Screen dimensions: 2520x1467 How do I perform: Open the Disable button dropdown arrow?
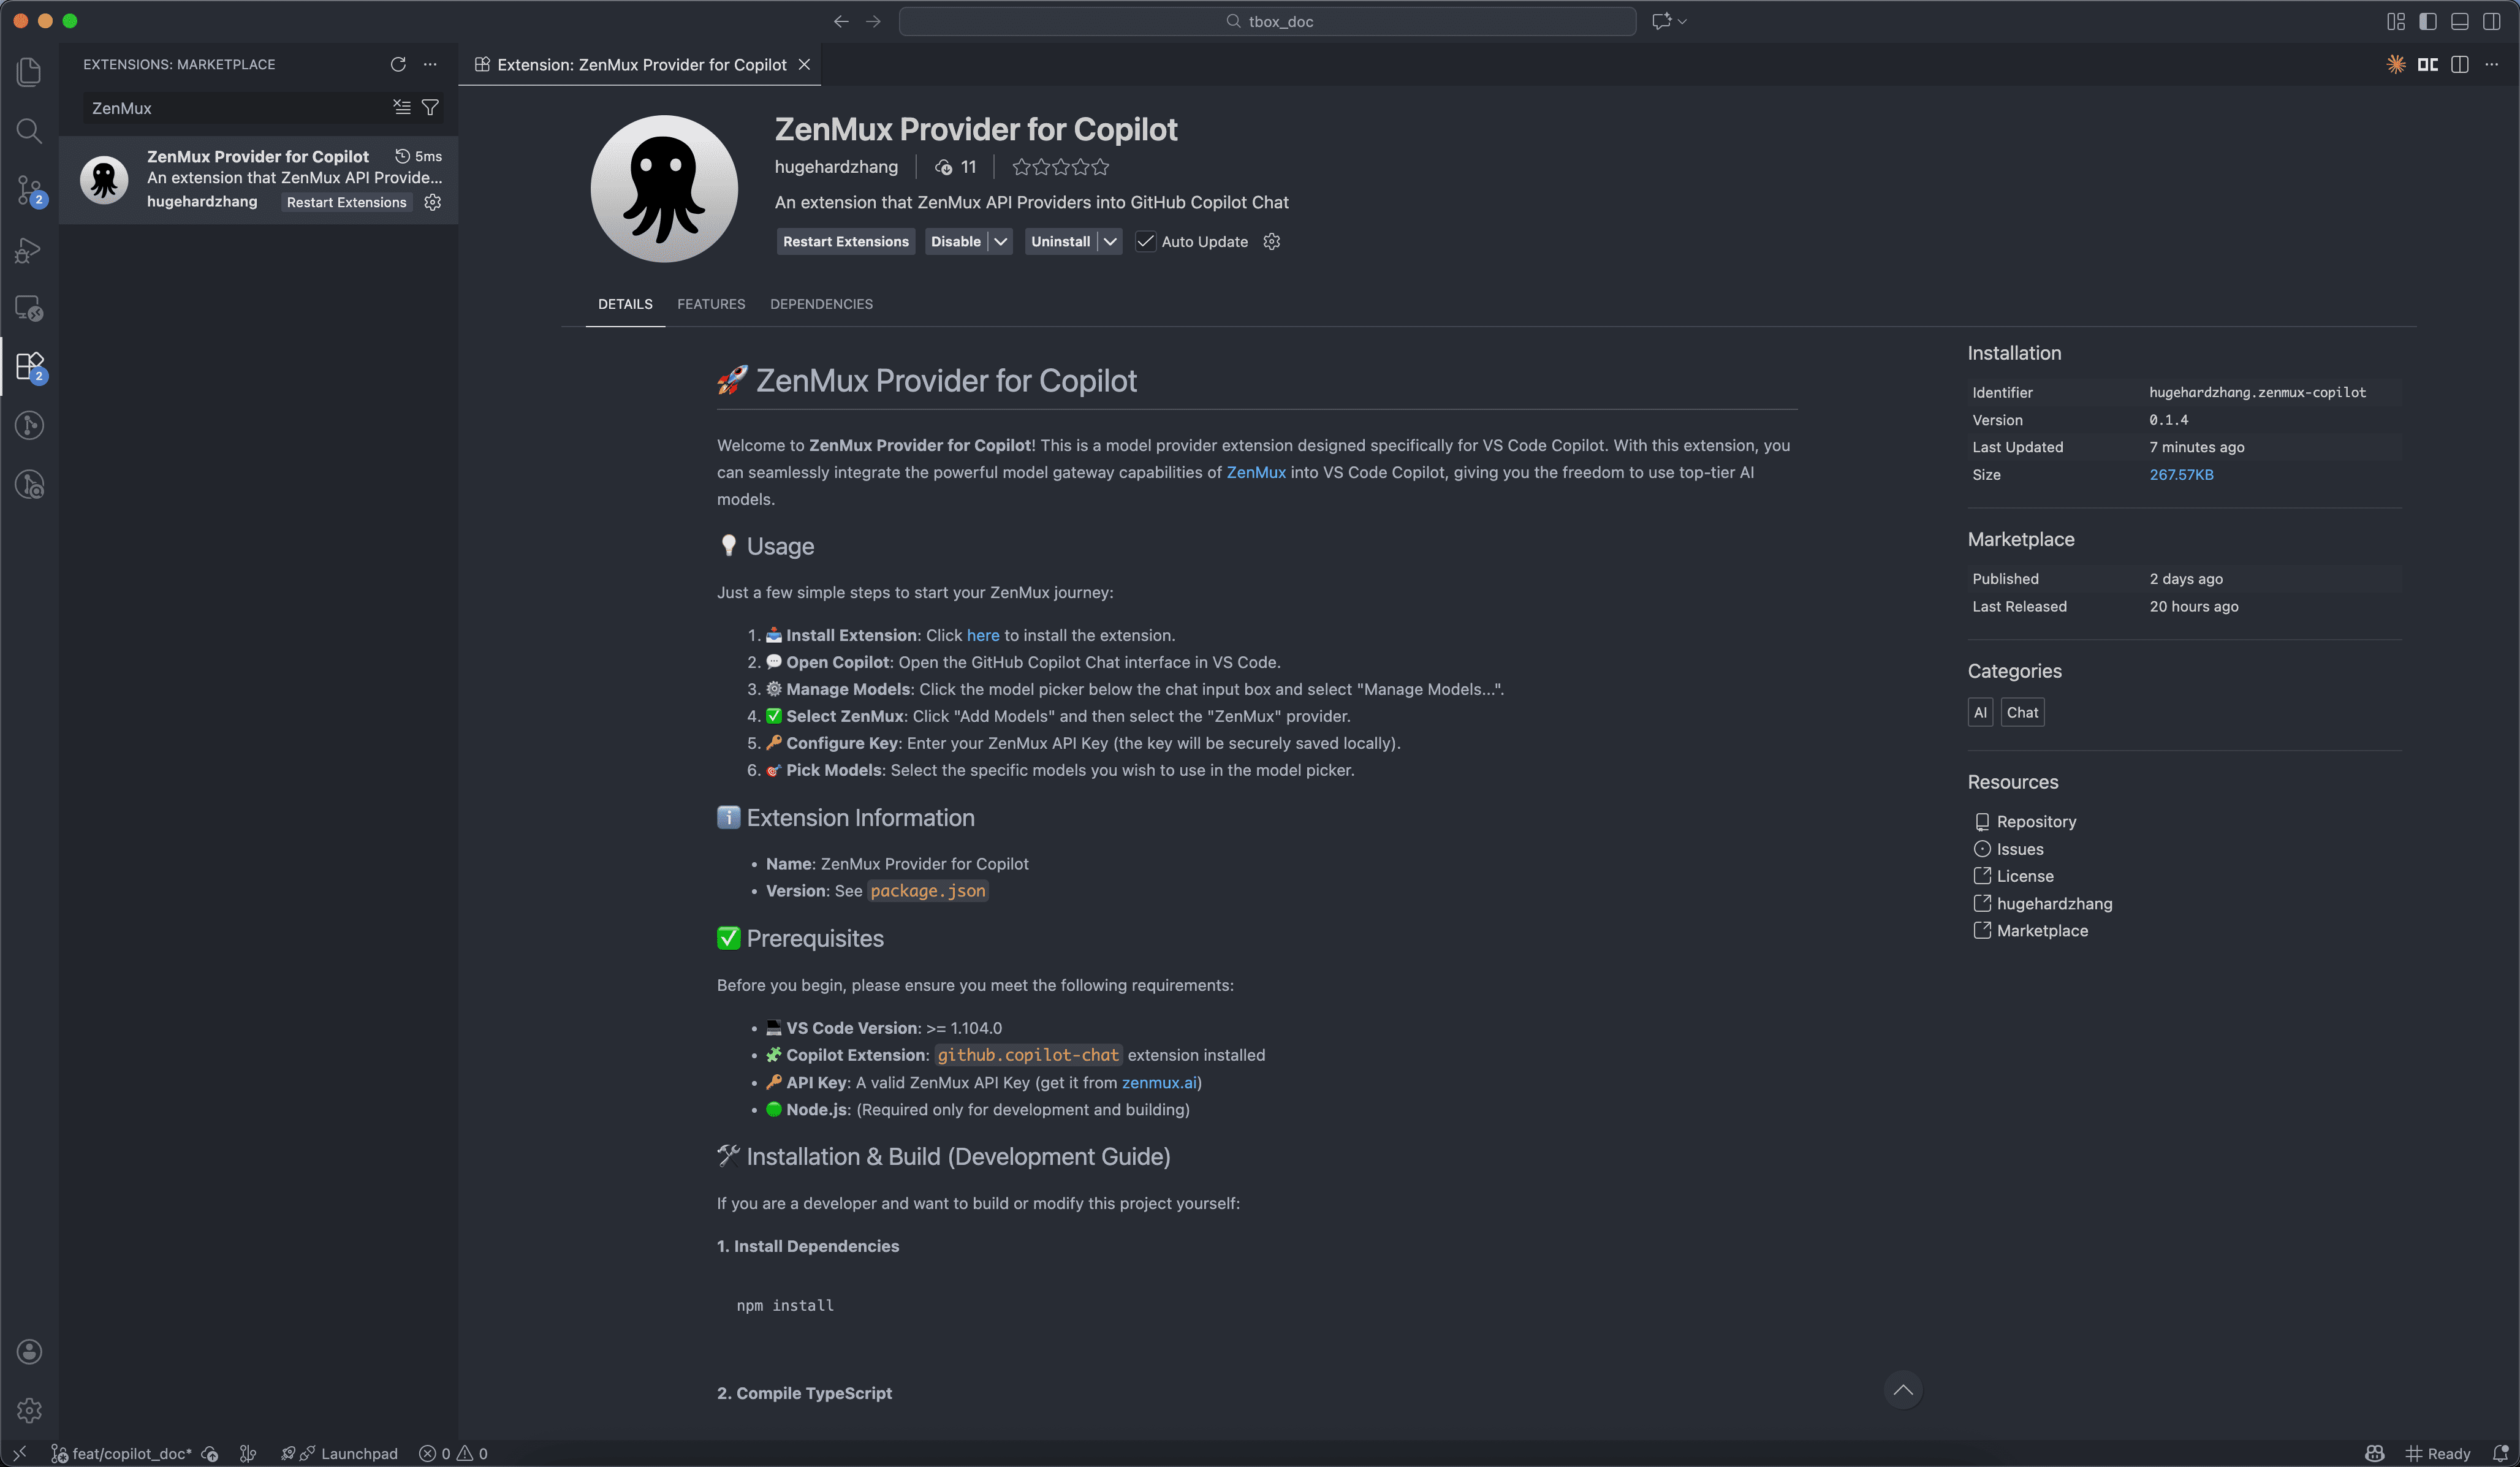point(1001,241)
